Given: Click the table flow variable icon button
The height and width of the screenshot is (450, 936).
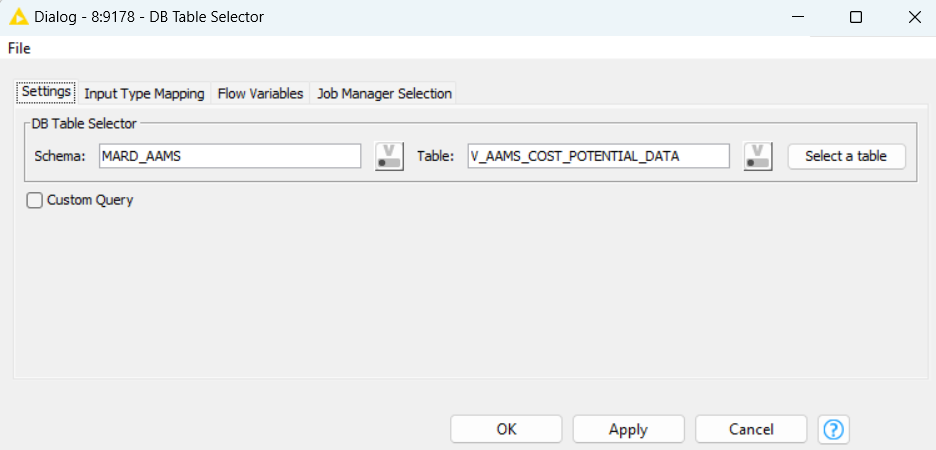Looking at the screenshot, I should coord(757,156).
